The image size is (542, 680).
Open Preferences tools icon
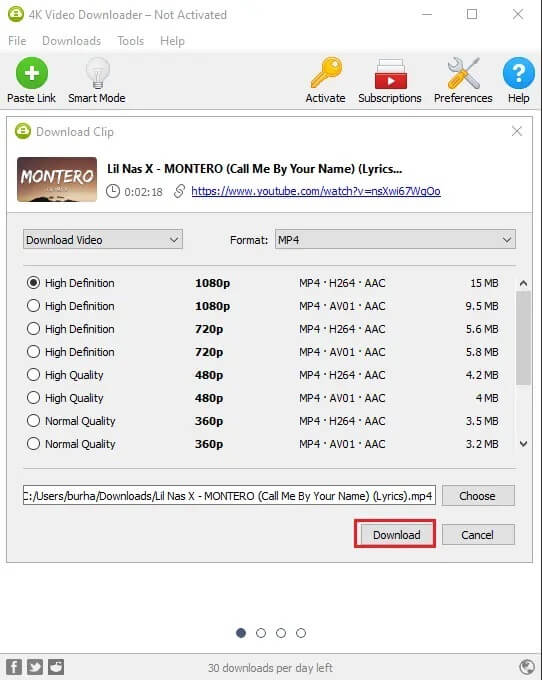point(463,73)
